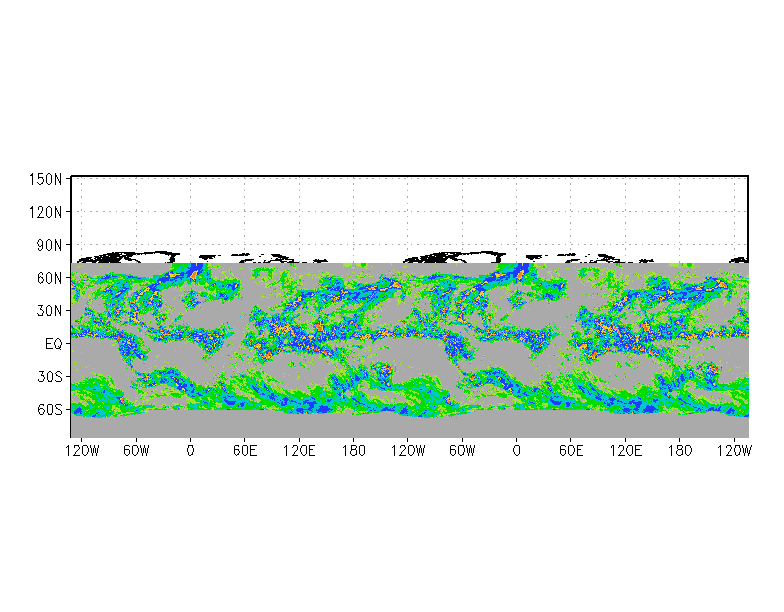This screenshot has height=612, width=784.
Task: Click the leftmost 120E longitude label
Action: (299, 451)
